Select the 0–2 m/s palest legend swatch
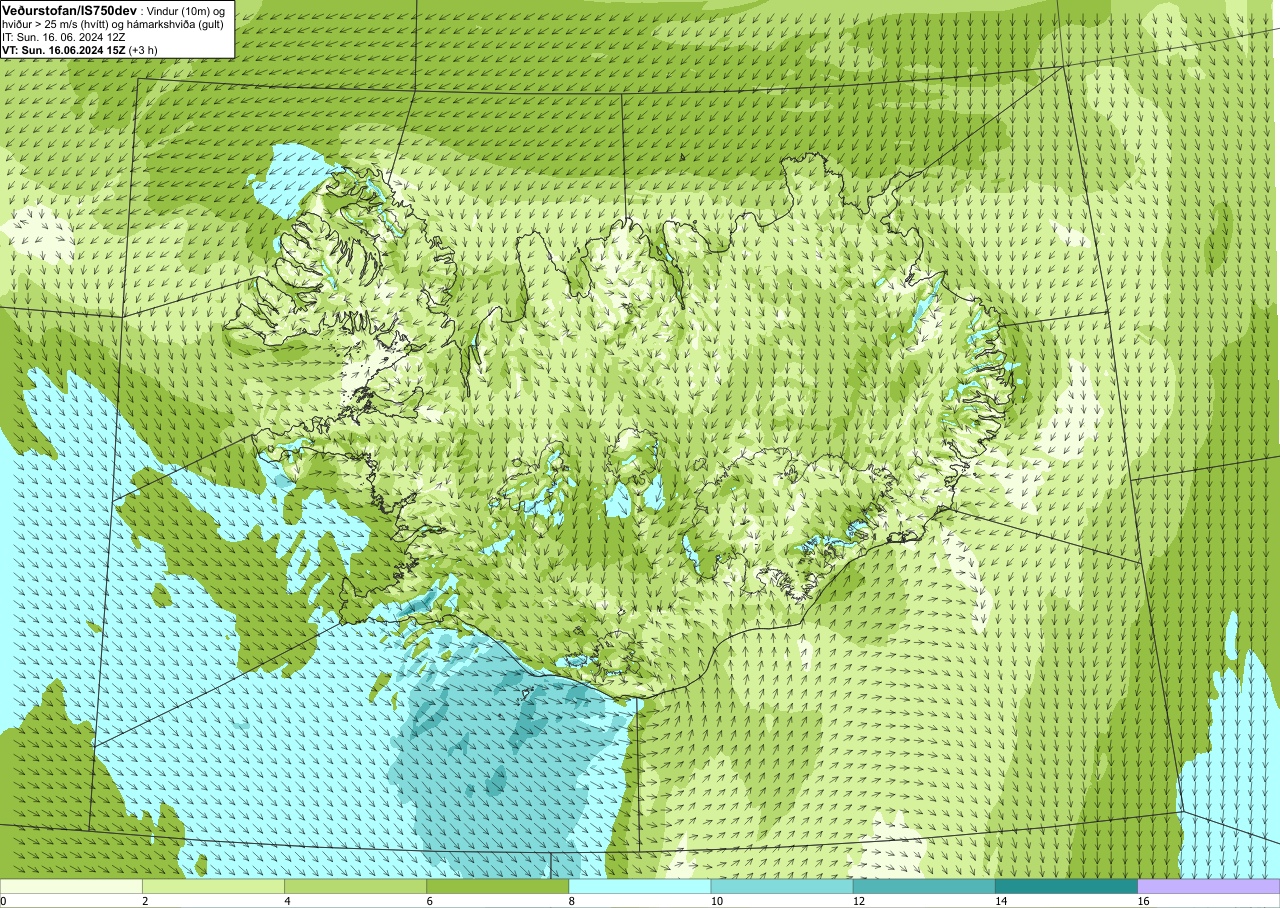Image resolution: width=1280 pixels, height=908 pixels. tap(71, 886)
